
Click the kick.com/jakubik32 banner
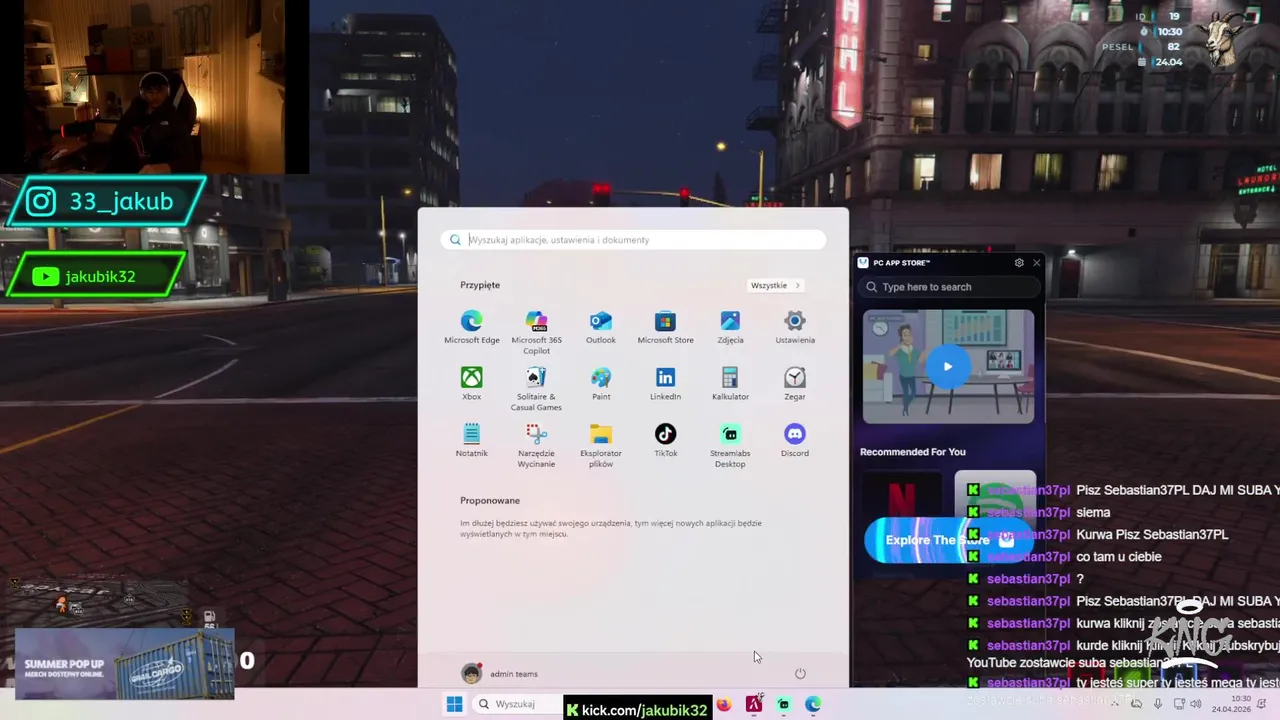tap(637, 709)
